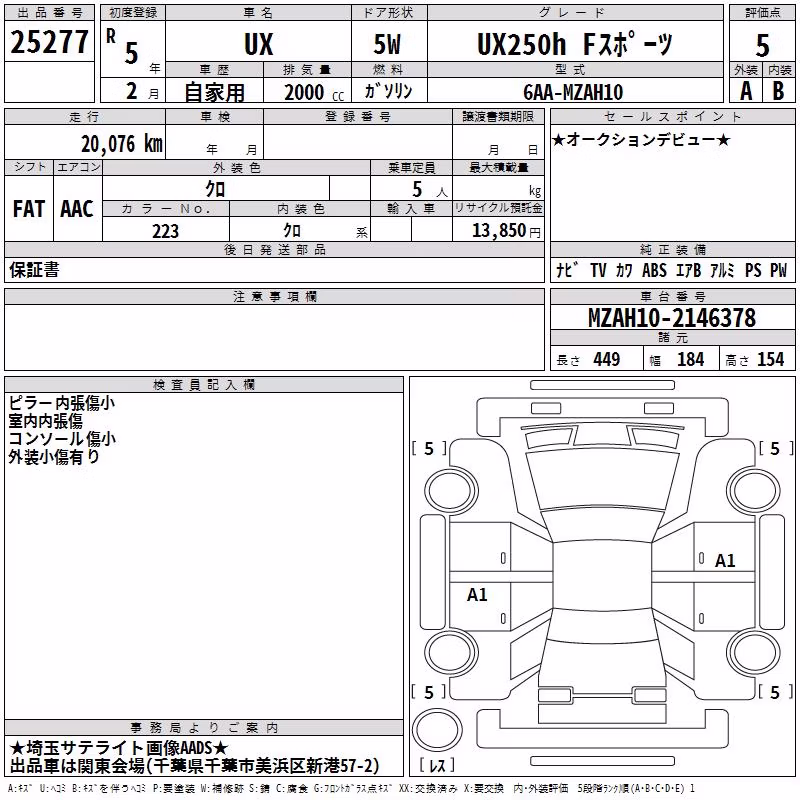Select interior grade B
The image size is (800, 800).
pyautogui.click(x=779, y=91)
